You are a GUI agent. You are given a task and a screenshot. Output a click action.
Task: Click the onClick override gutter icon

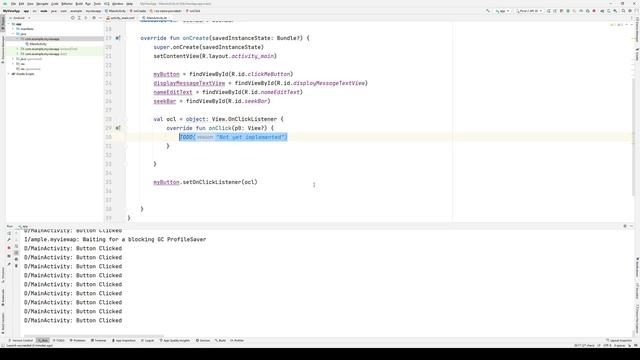pos(118,128)
